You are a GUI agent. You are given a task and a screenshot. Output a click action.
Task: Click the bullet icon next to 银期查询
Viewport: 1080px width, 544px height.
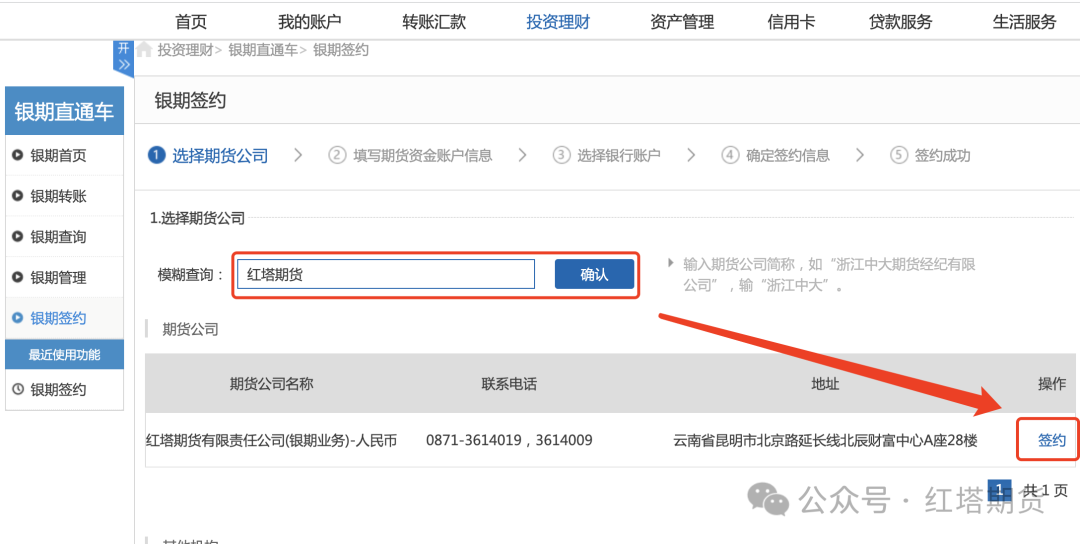coord(18,237)
